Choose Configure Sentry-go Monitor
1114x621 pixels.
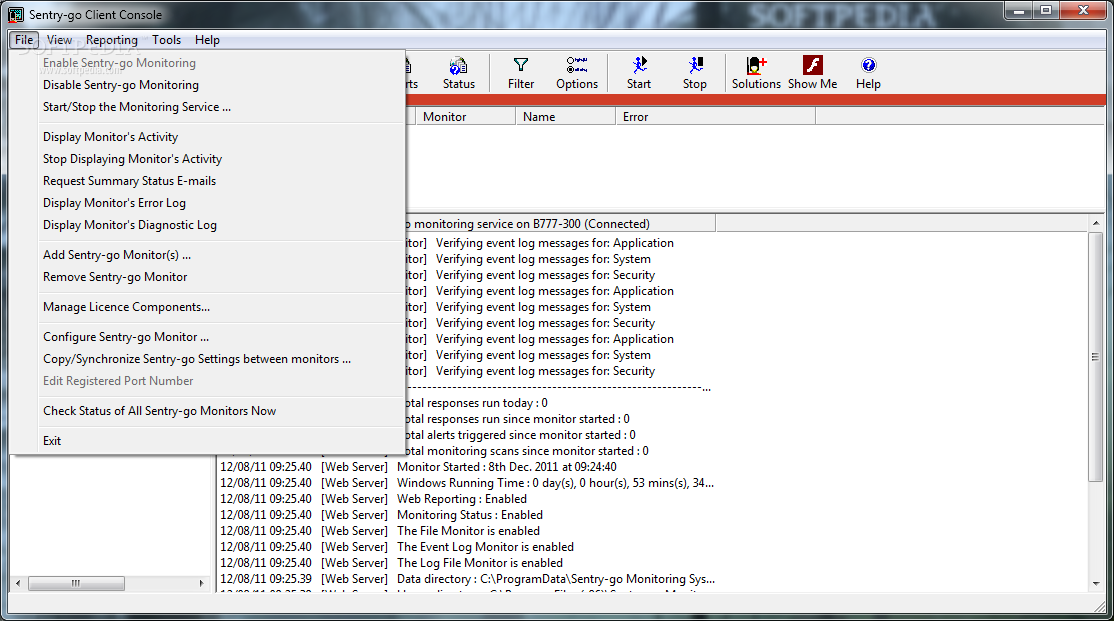207,336
